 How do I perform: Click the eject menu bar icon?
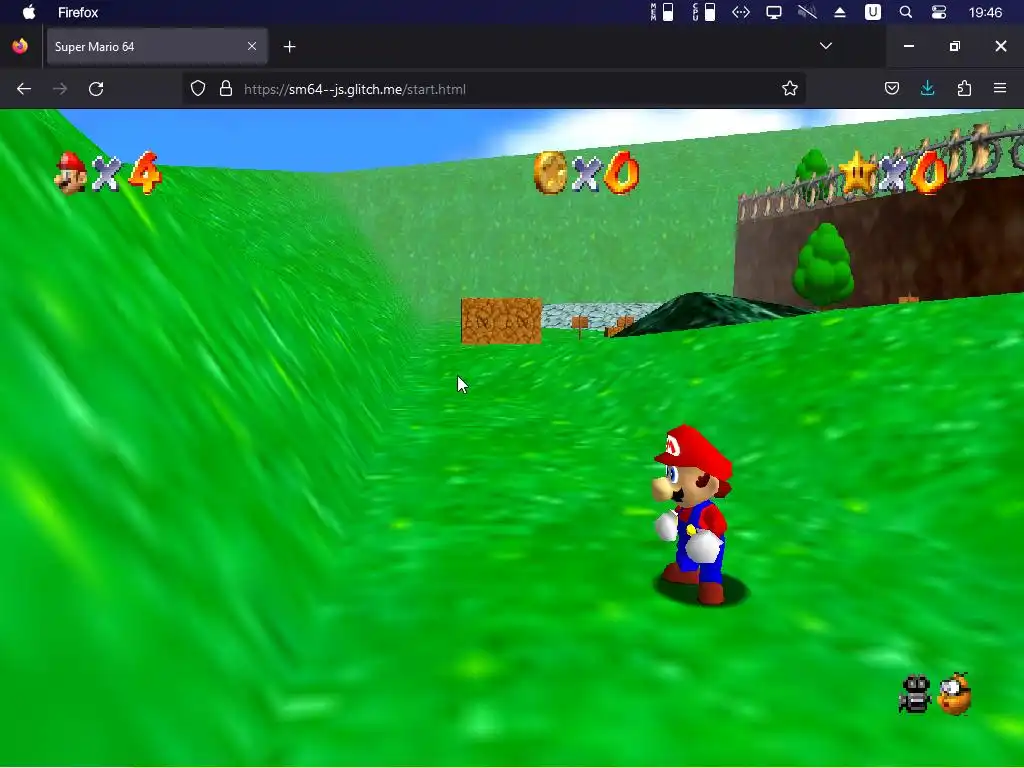(x=840, y=12)
